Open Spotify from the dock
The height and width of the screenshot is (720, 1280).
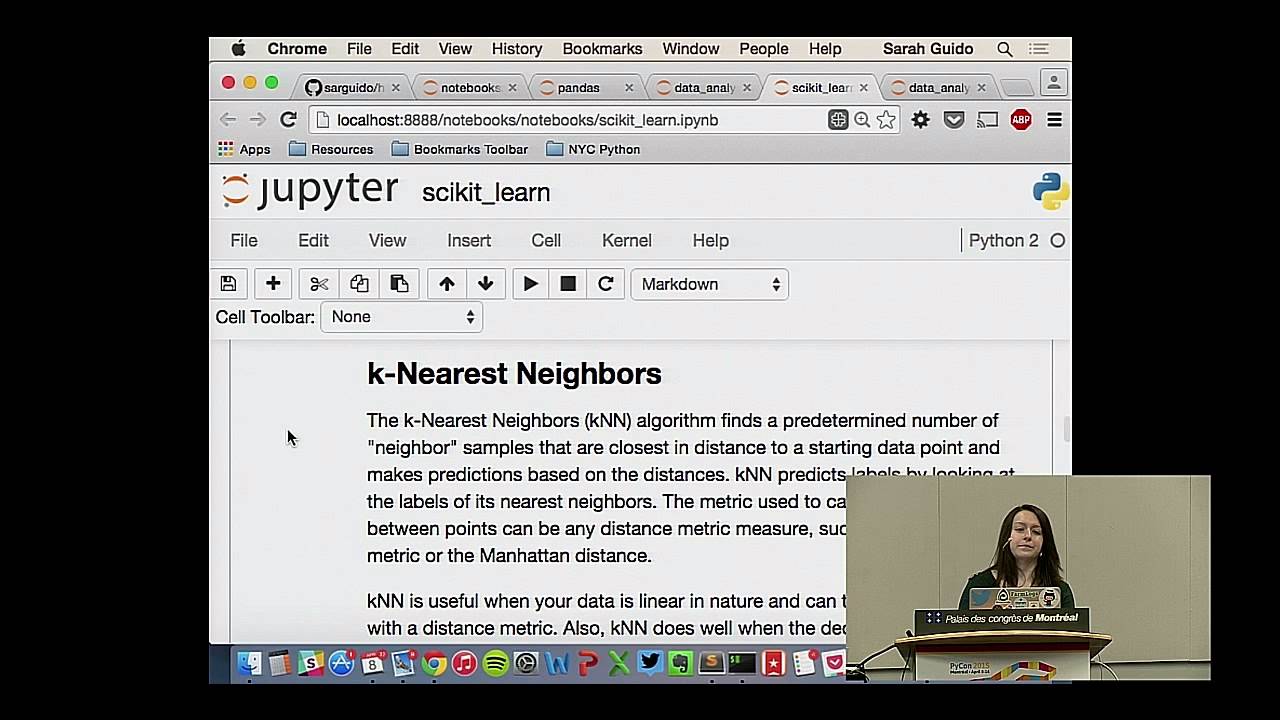pyautogui.click(x=495, y=663)
